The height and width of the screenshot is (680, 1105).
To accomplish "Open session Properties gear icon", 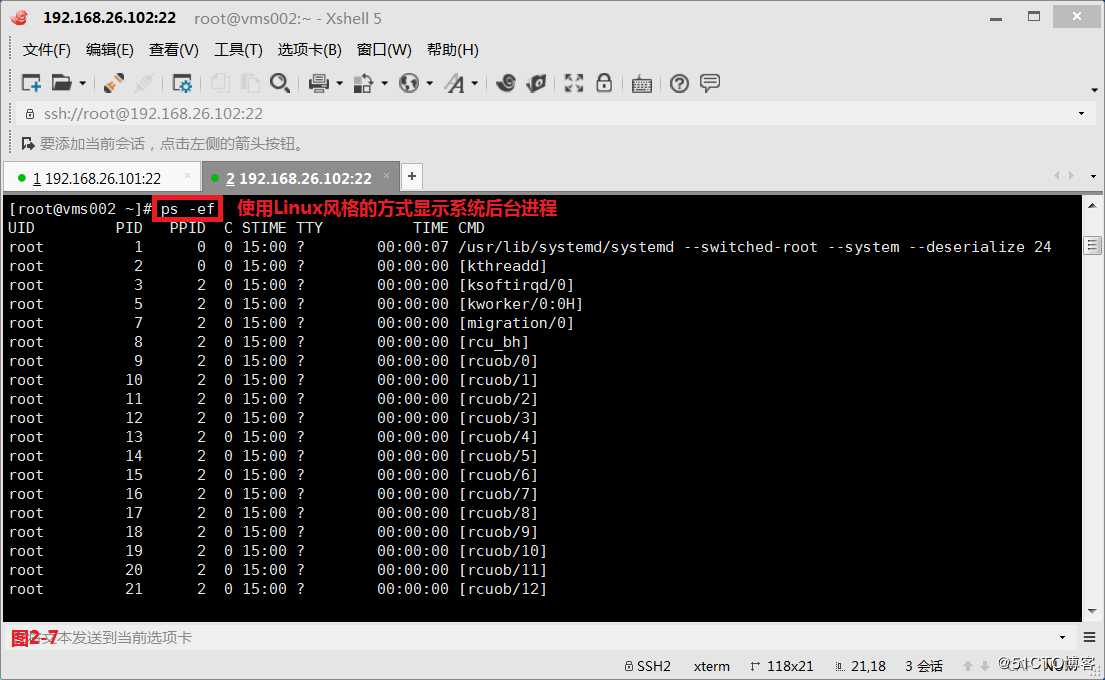I will tap(182, 83).
